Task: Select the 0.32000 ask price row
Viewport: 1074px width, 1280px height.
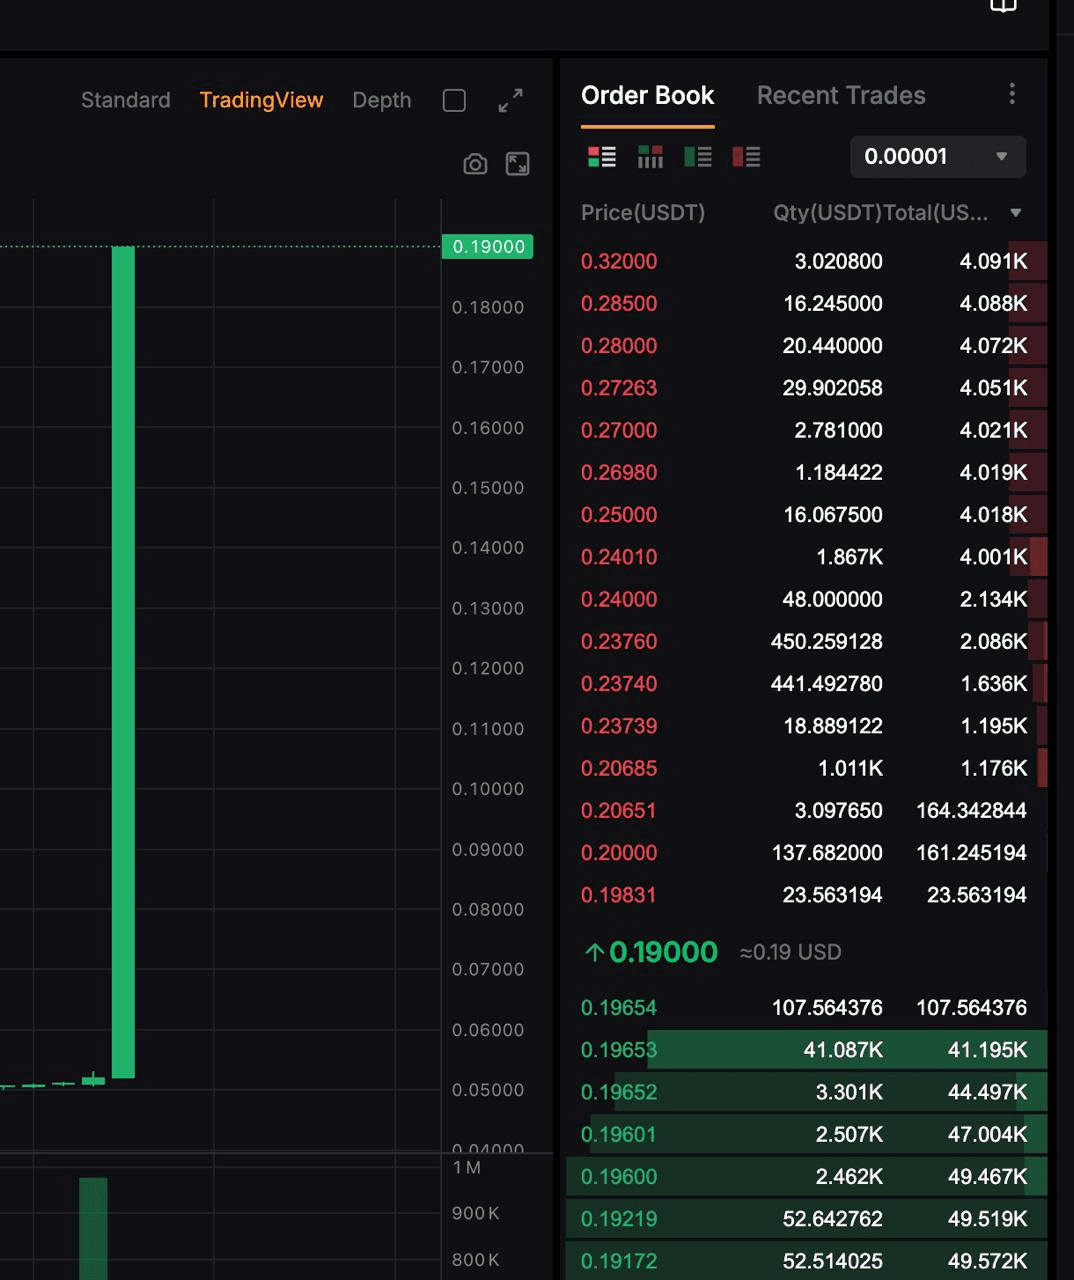Action: click(804, 261)
